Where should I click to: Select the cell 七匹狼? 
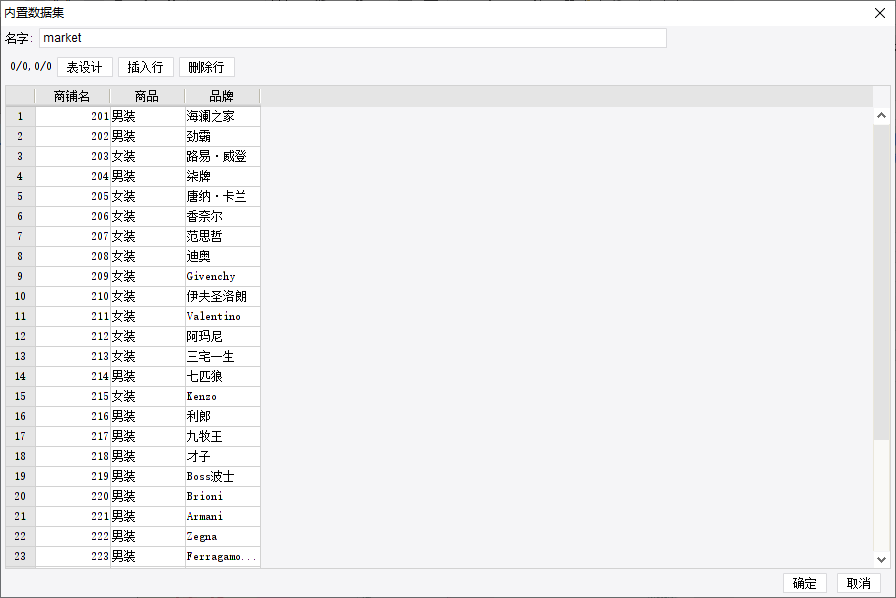(x=223, y=377)
